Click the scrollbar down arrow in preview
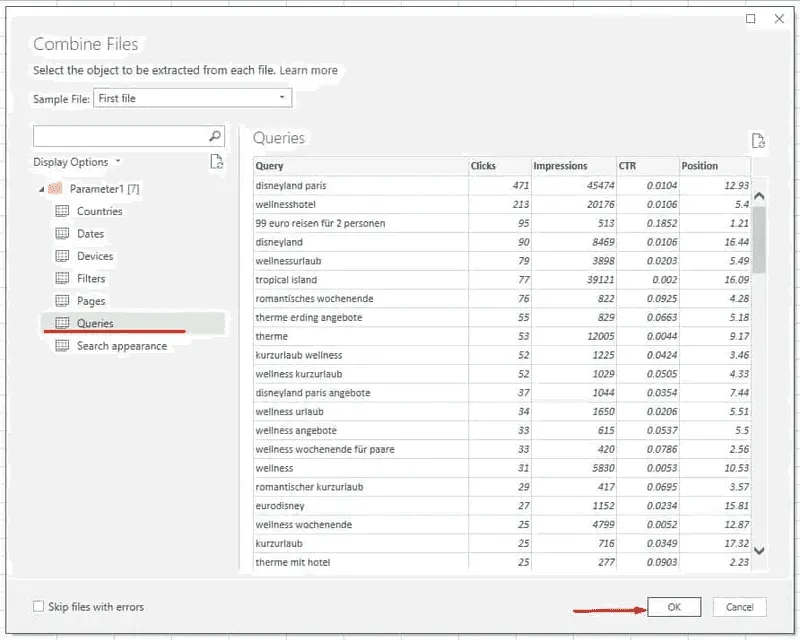The width and height of the screenshot is (800, 640). [x=758, y=550]
